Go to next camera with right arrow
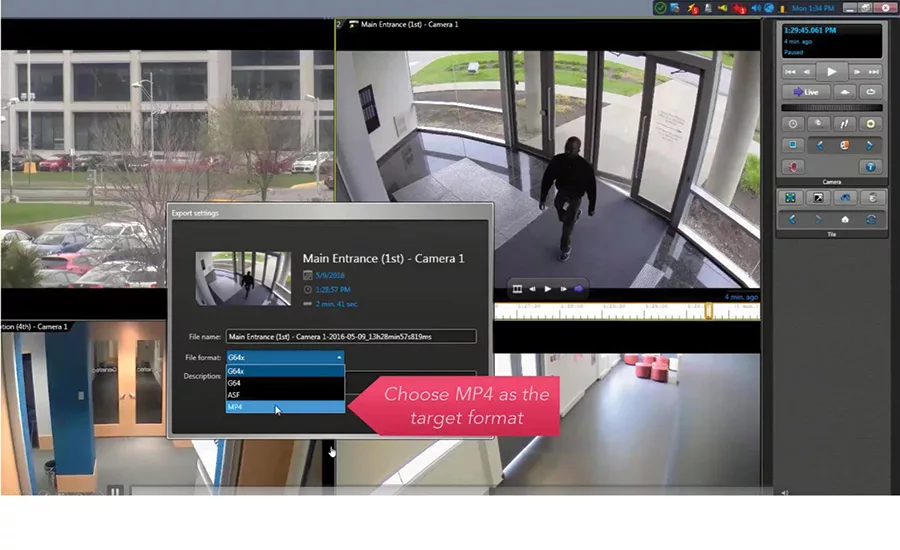The width and height of the screenshot is (900, 550). pyautogui.click(x=869, y=146)
